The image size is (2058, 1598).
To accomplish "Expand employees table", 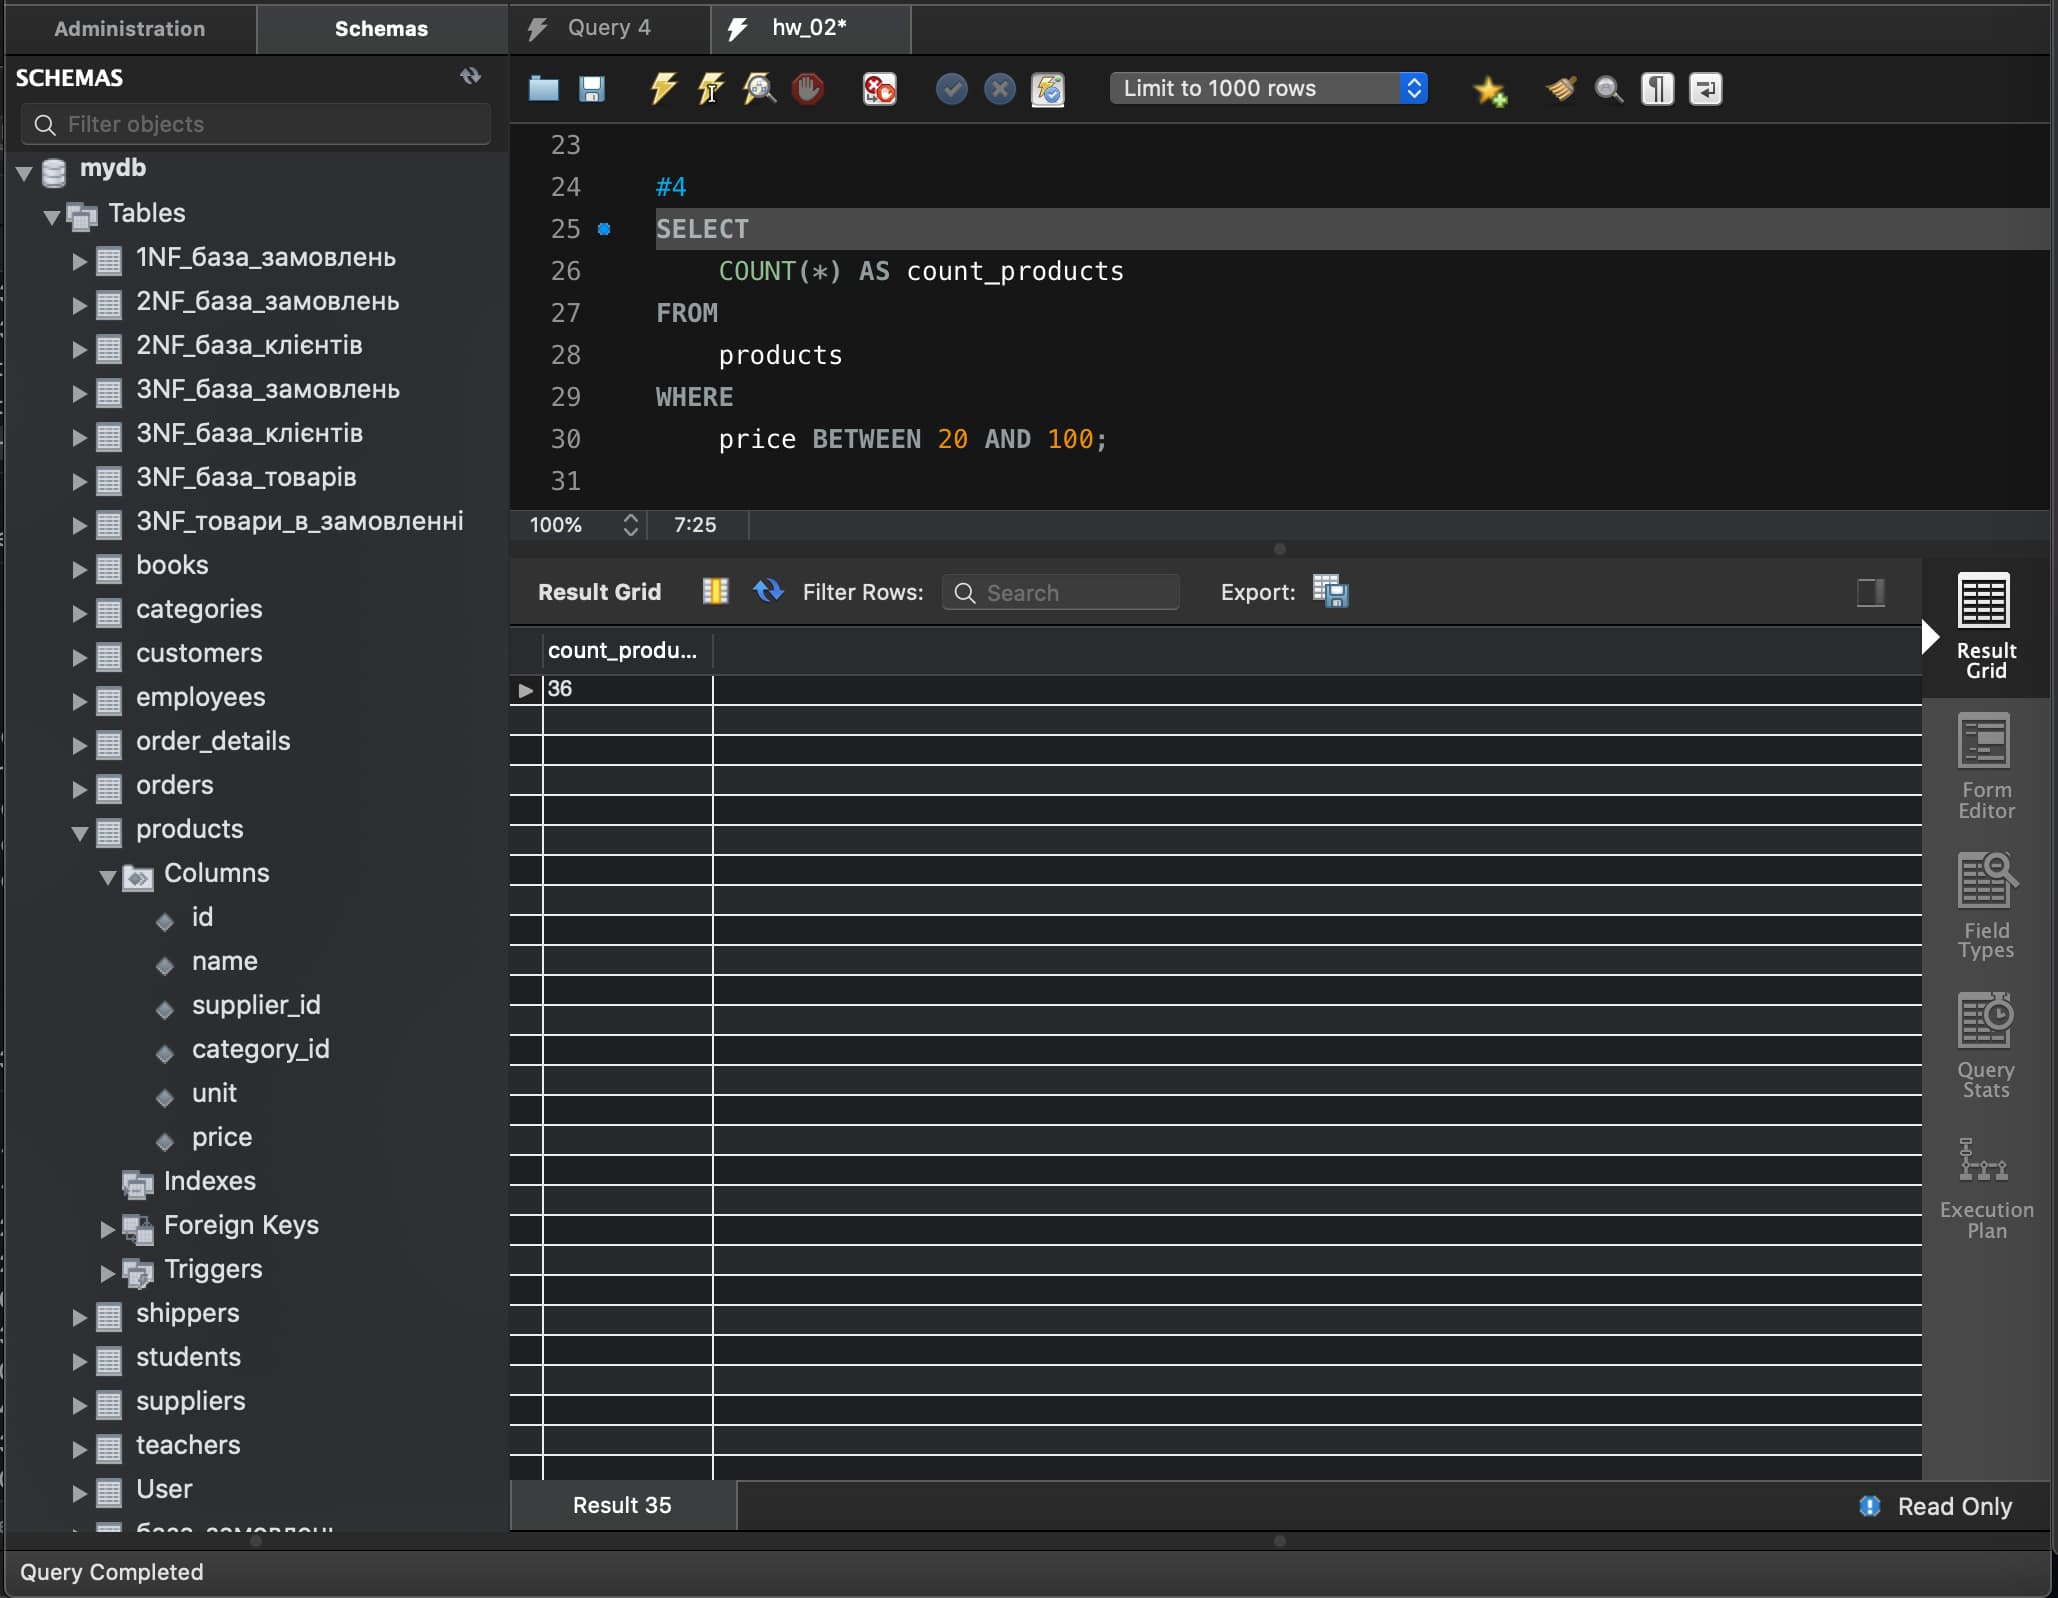I will [x=79, y=701].
